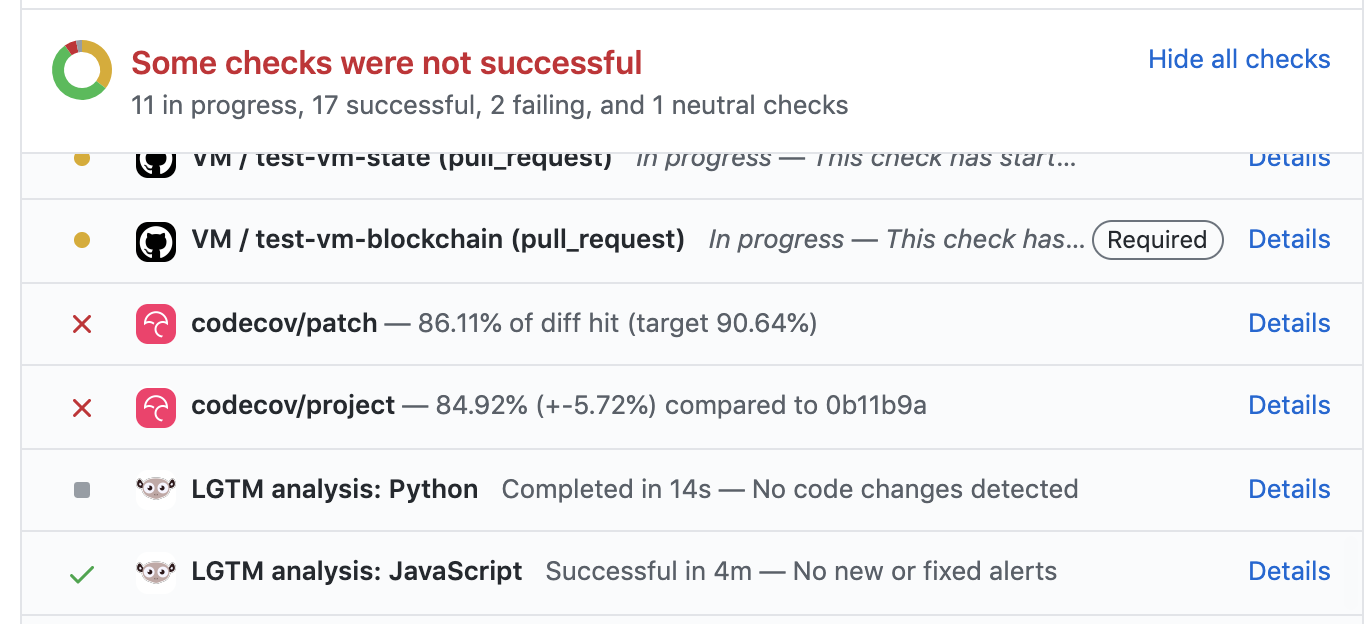The width and height of the screenshot is (1368, 624).
Task: Click the red X icon beside codecov/project
Action: pos(83,406)
